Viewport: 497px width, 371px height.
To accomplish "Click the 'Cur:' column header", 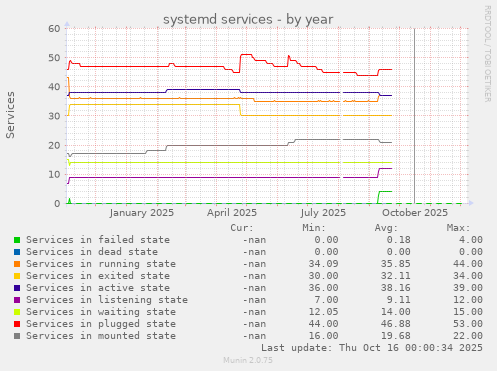I will click(x=242, y=228).
